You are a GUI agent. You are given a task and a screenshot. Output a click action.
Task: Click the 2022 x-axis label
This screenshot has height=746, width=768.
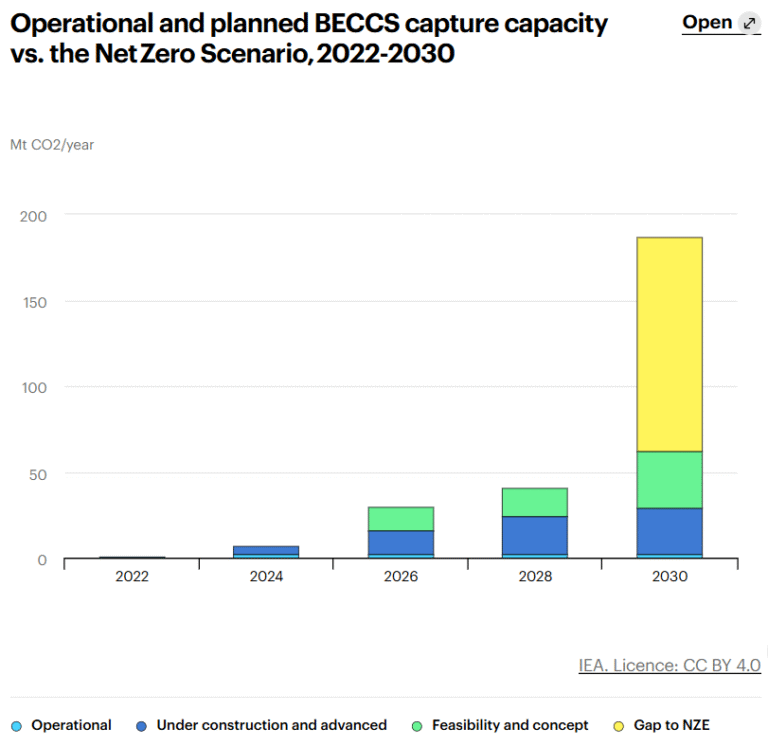132,576
